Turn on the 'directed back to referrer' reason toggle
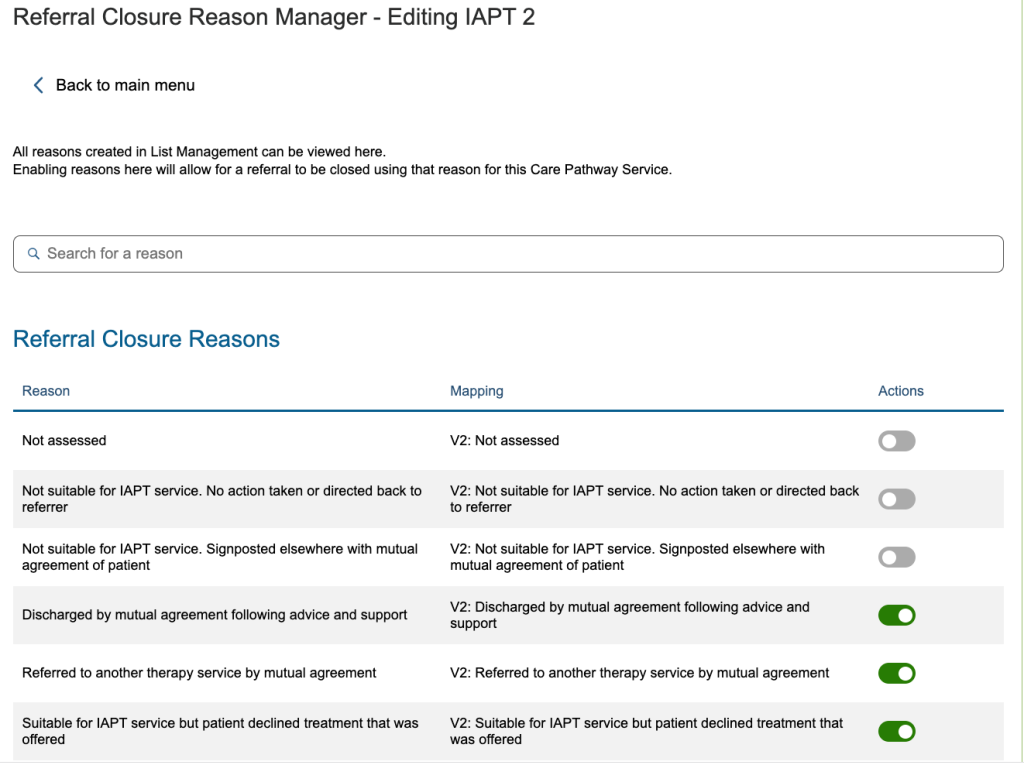 tap(896, 499)
